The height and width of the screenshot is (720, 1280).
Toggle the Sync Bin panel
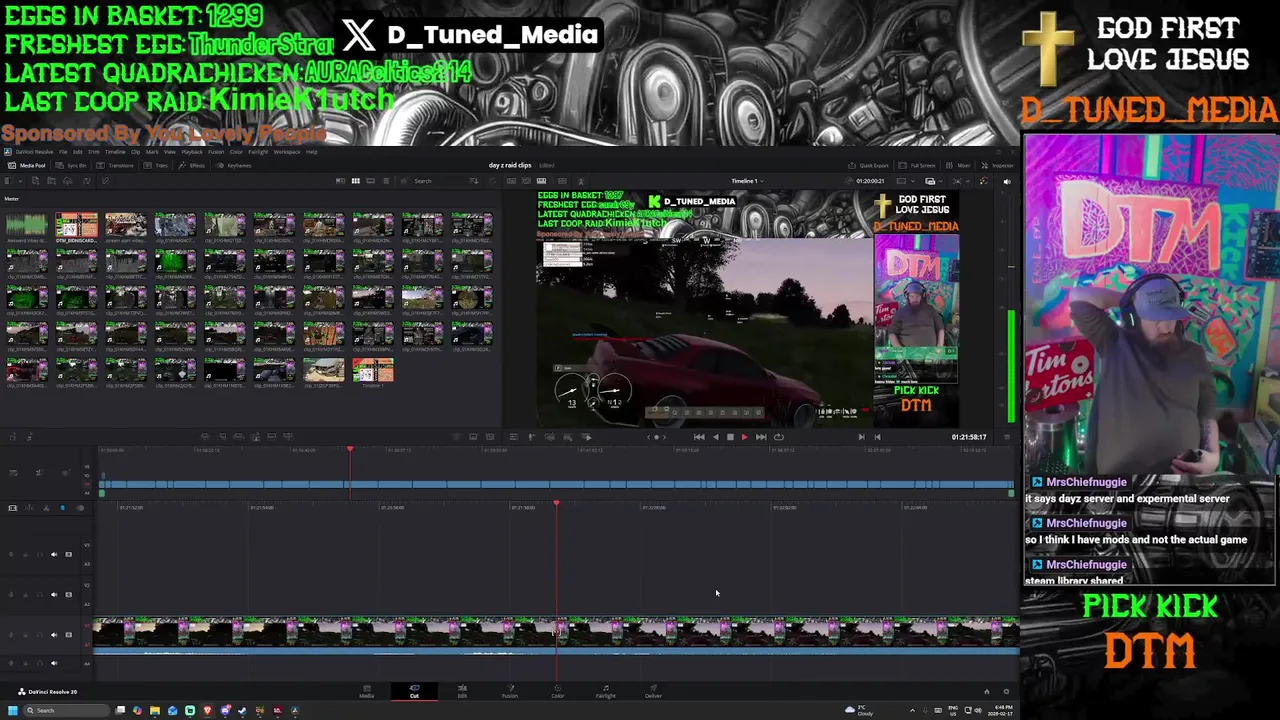(71, 165)
